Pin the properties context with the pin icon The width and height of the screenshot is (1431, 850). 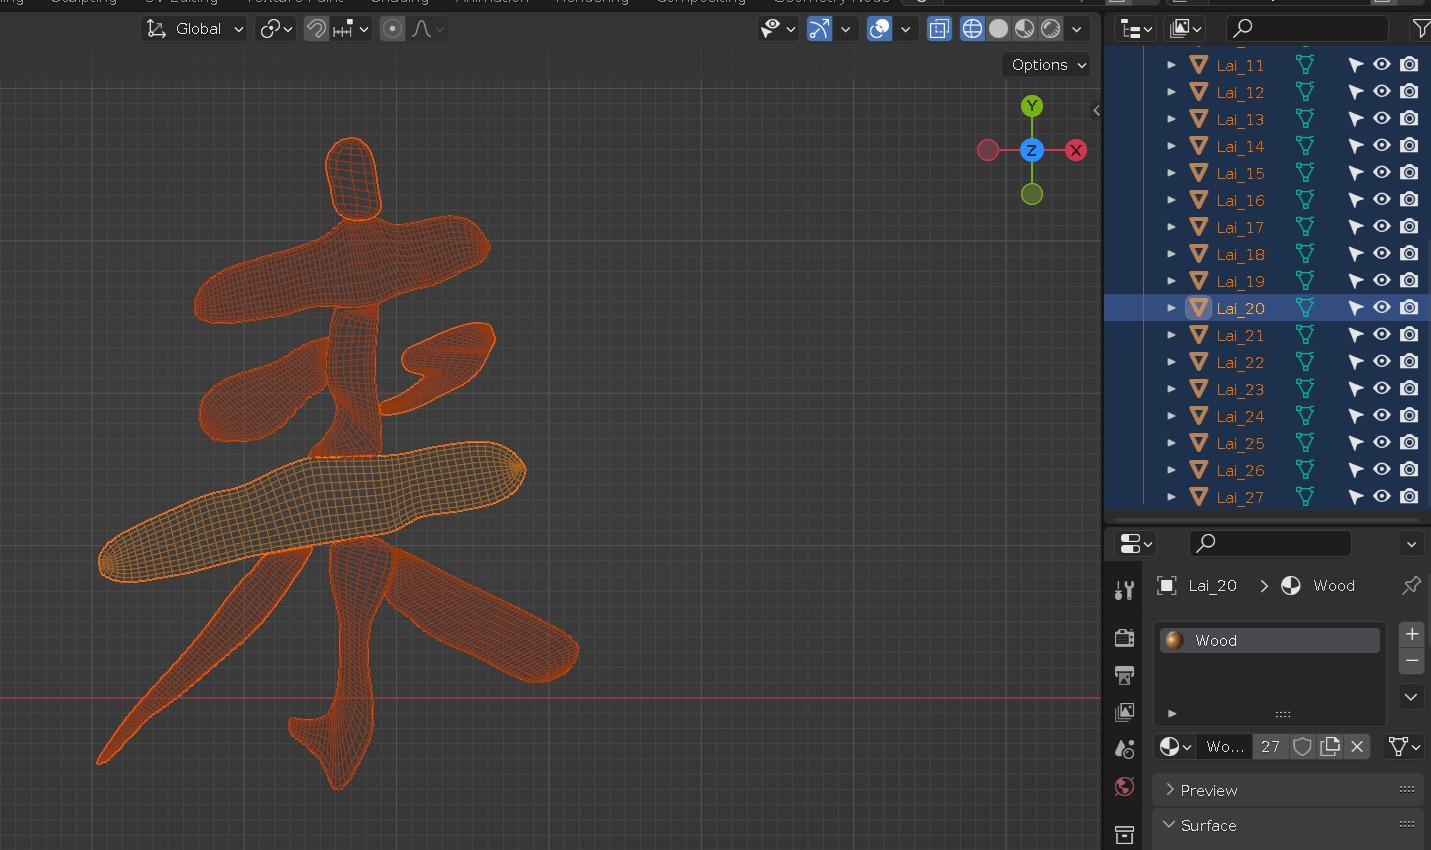(x=1411, y=585)
